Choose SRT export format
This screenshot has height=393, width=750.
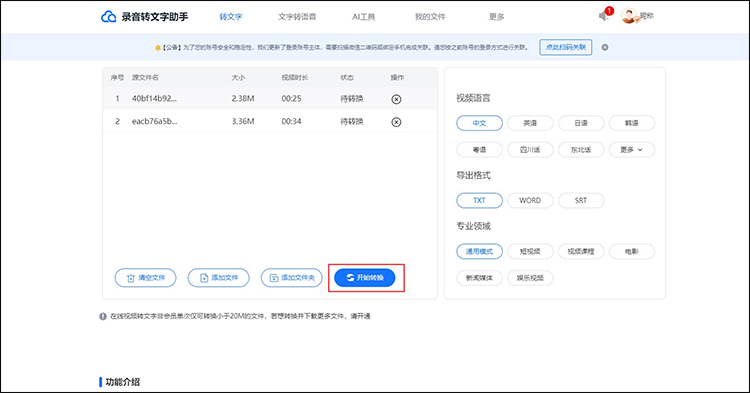pos(581,200)
